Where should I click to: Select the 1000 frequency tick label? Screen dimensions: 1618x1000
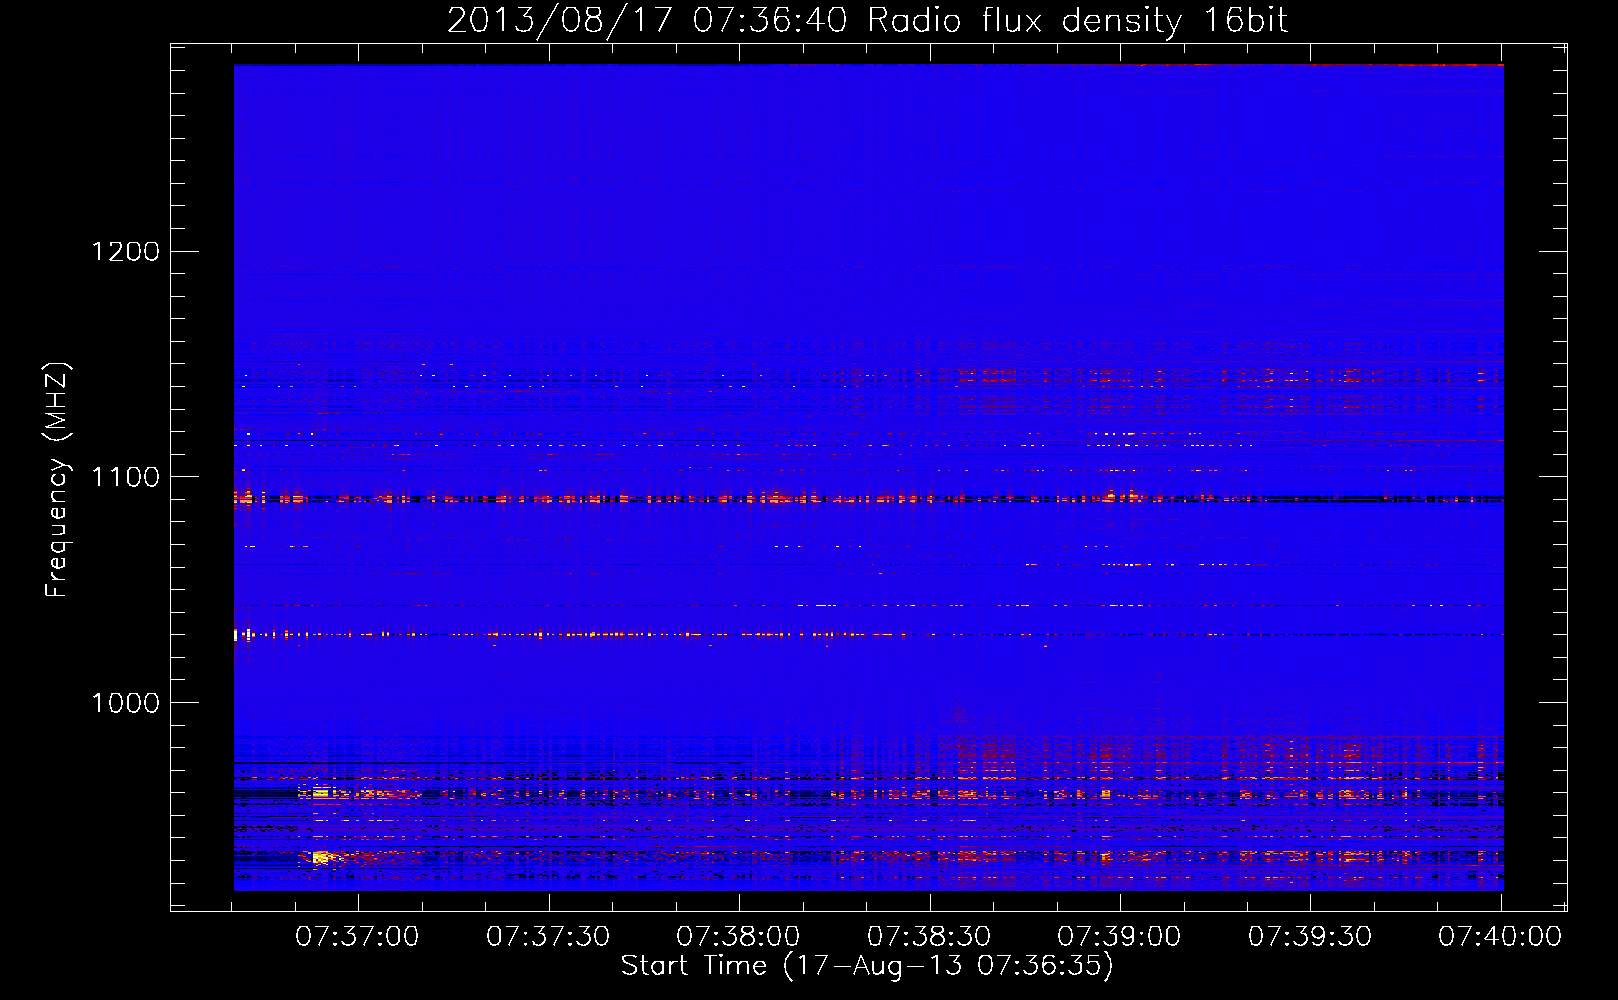[126, 703]
